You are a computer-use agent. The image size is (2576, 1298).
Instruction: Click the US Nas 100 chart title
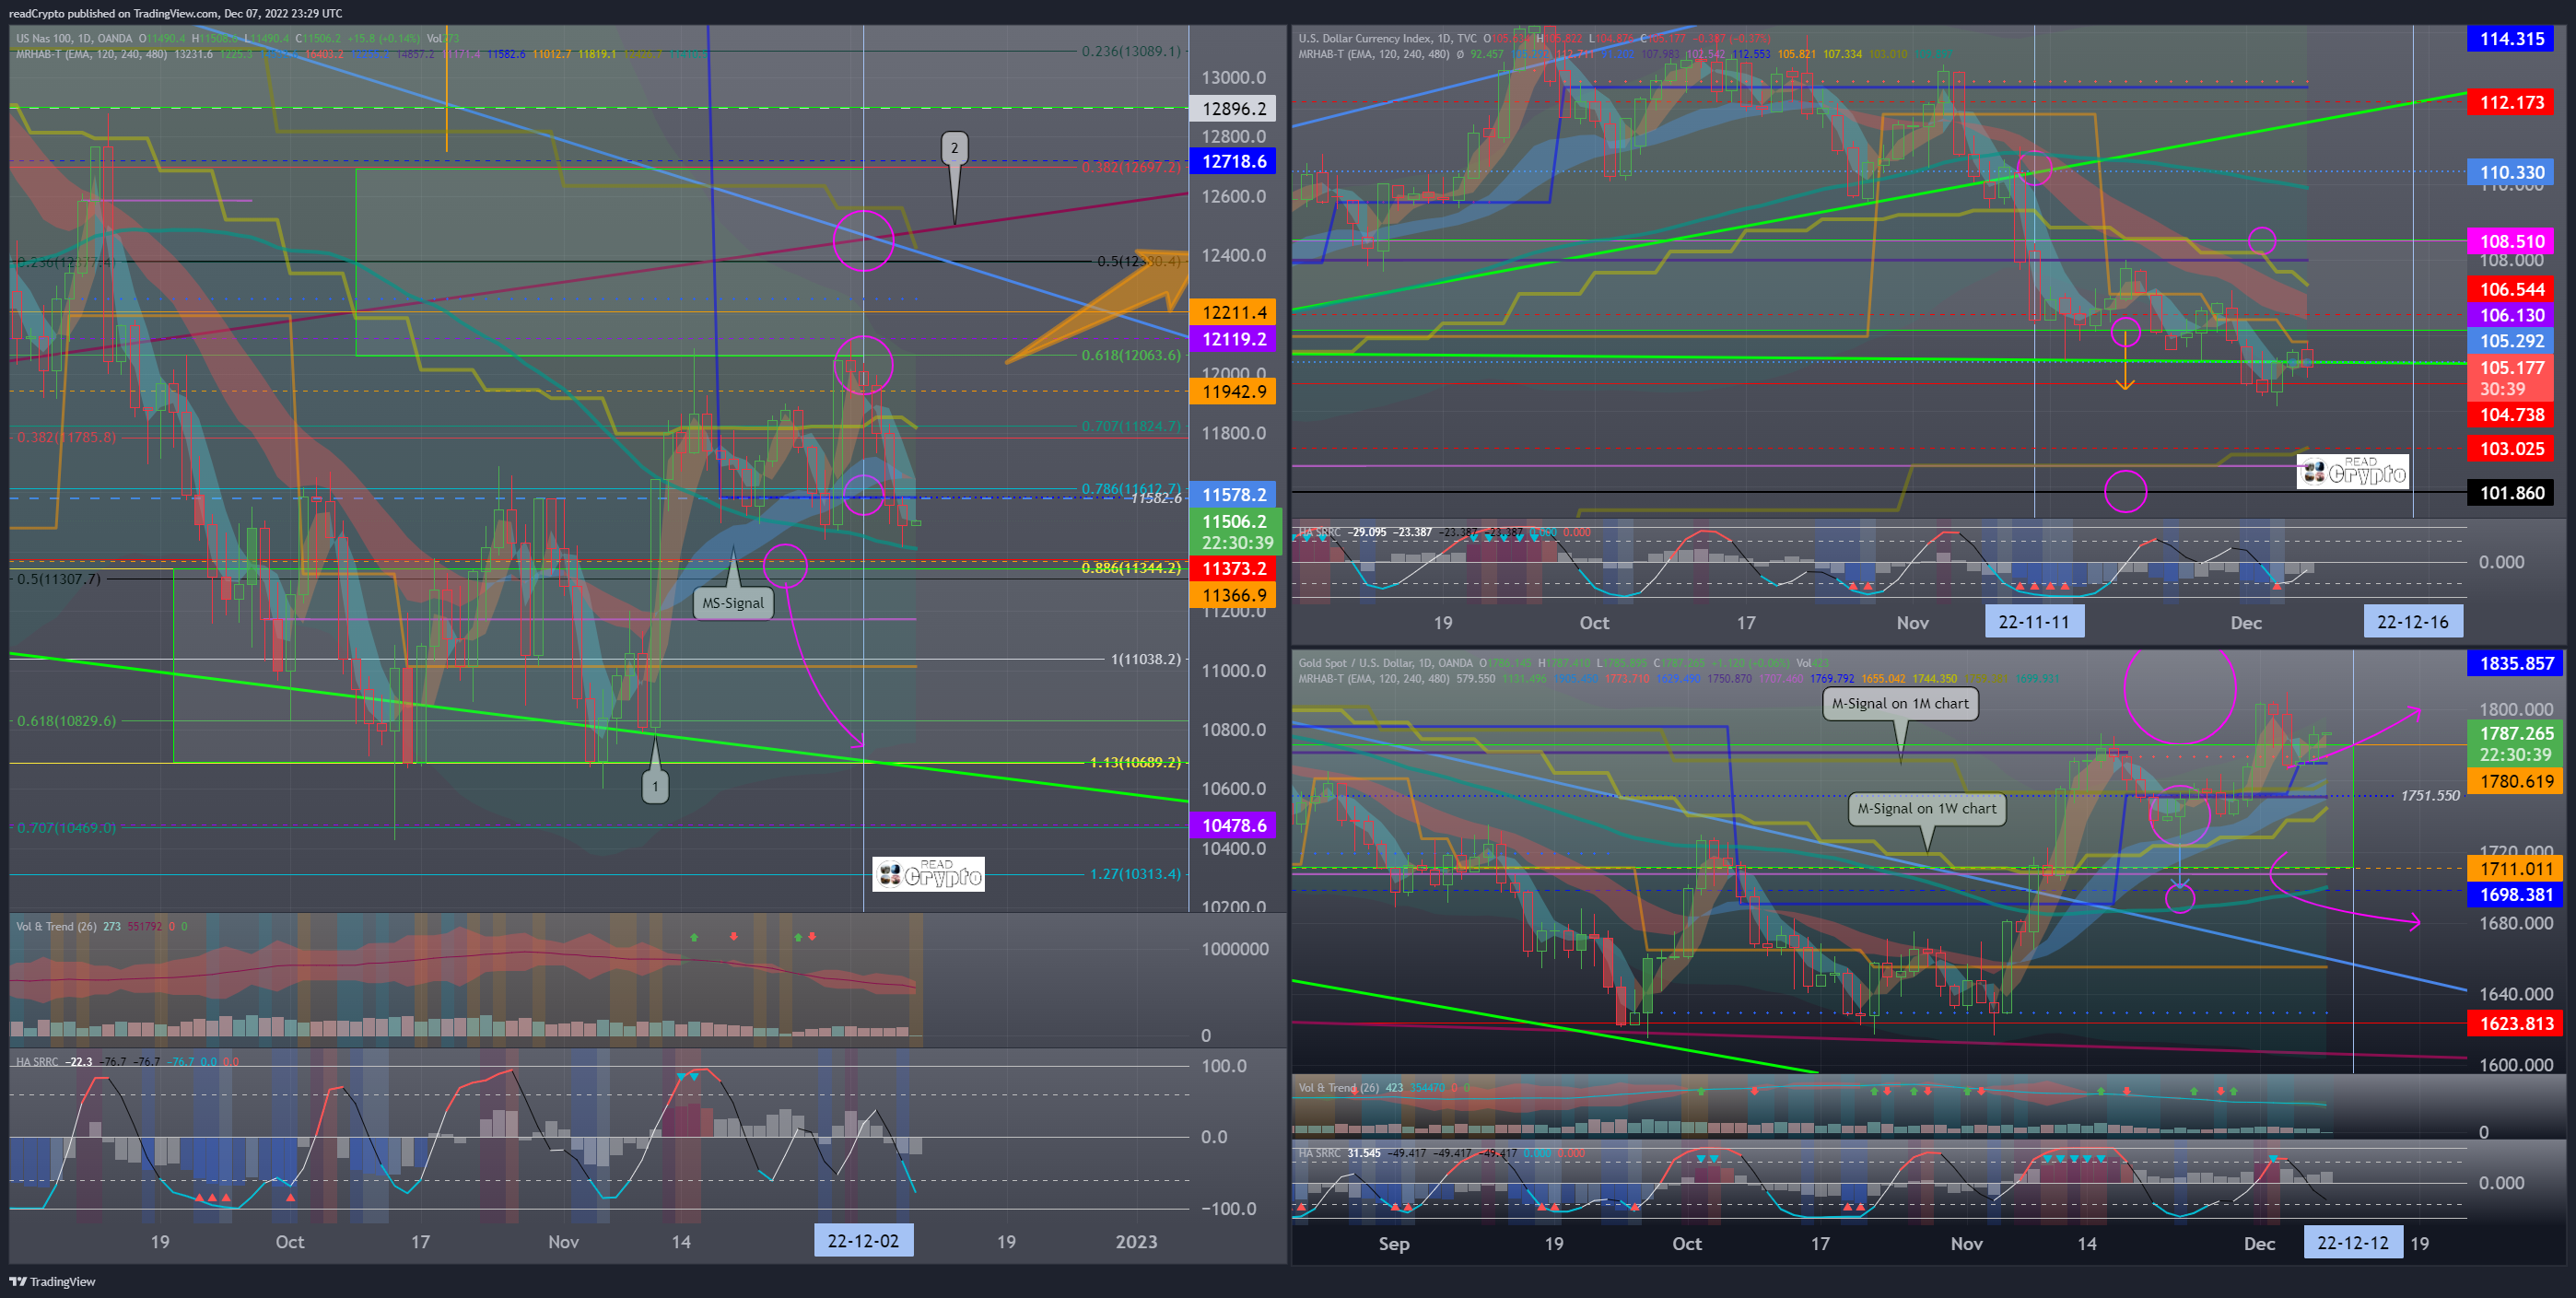[73, 38]
